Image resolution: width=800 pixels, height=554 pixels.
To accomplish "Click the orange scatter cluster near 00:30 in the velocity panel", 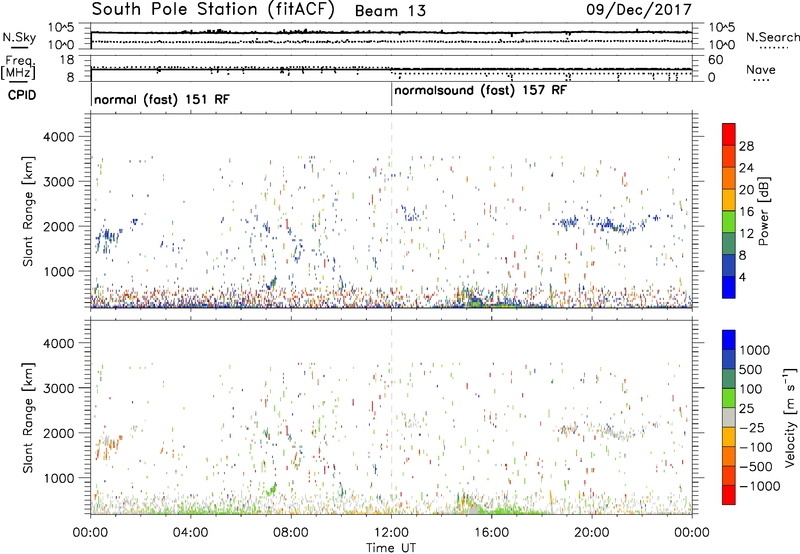I will (x=108, y=446).
